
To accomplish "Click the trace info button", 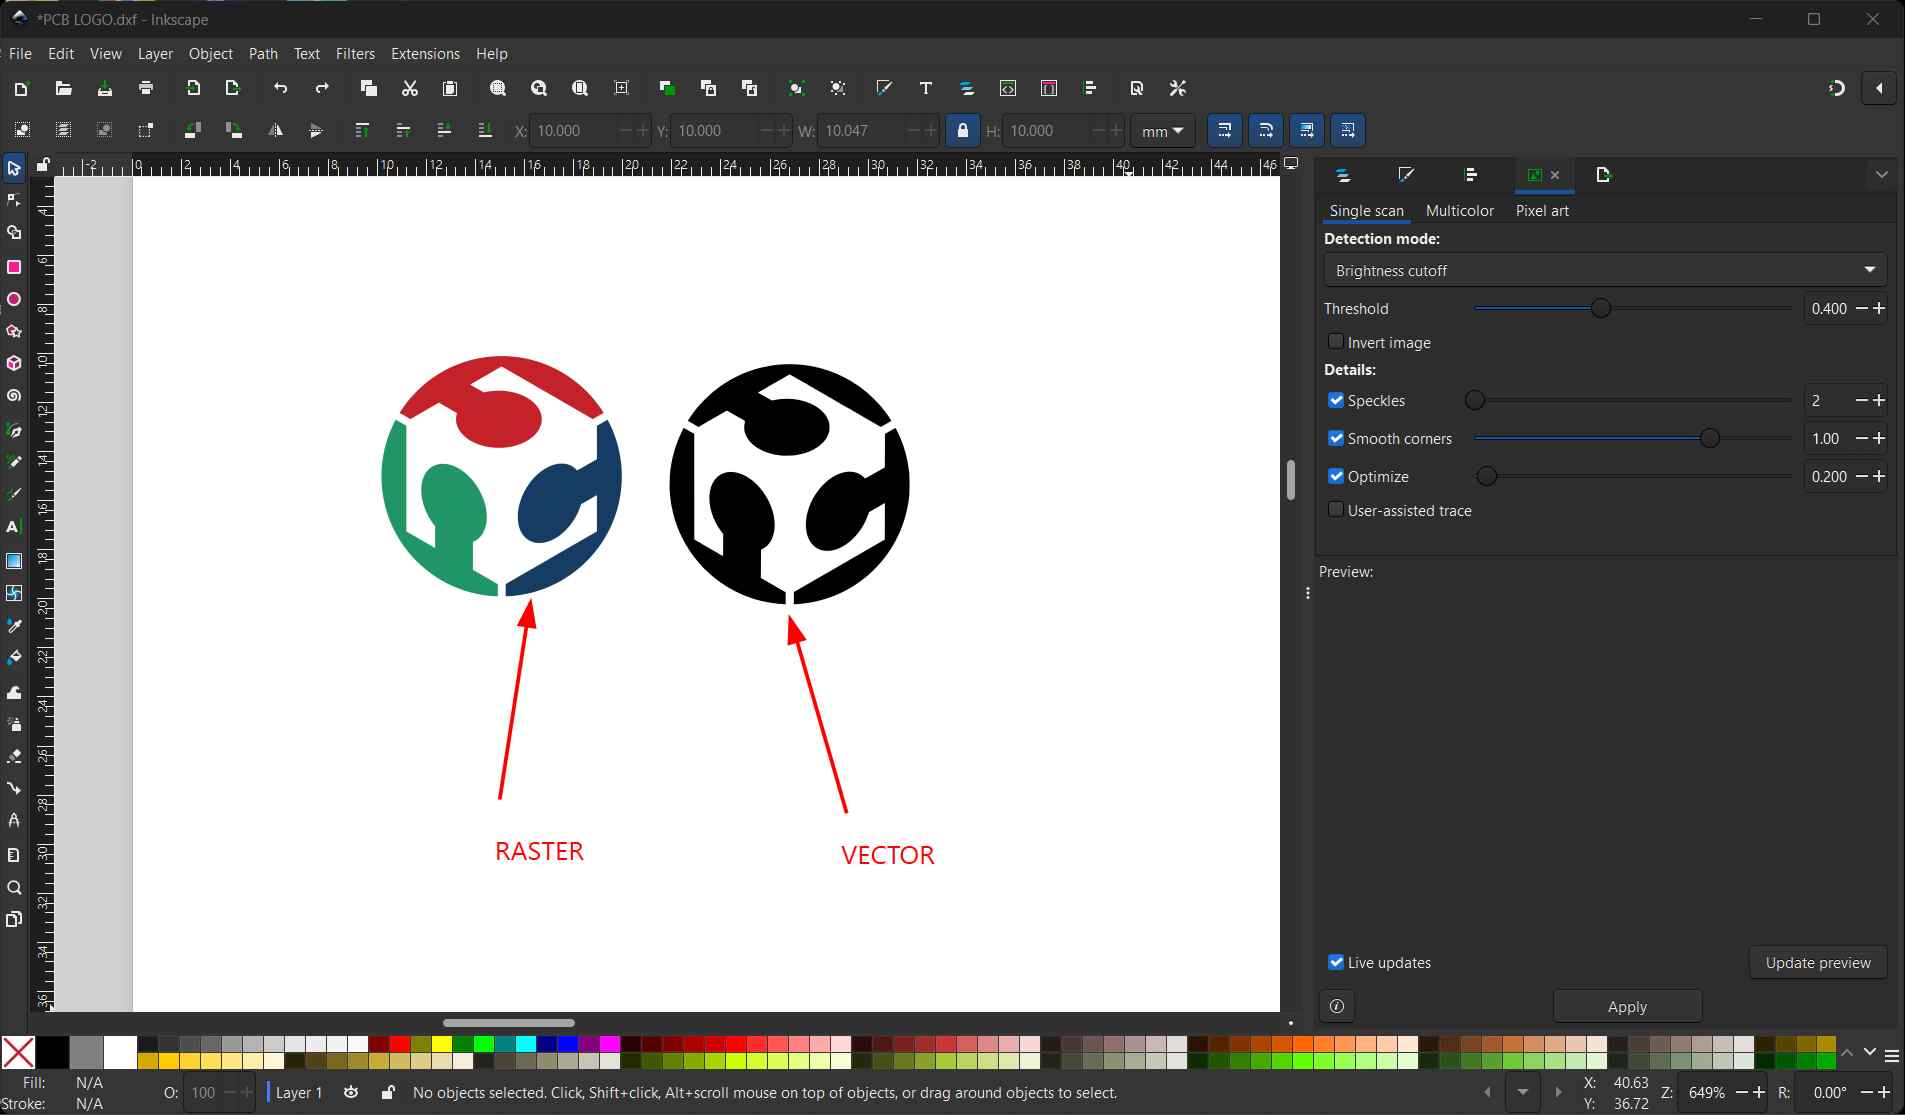I will 1337,1006.
